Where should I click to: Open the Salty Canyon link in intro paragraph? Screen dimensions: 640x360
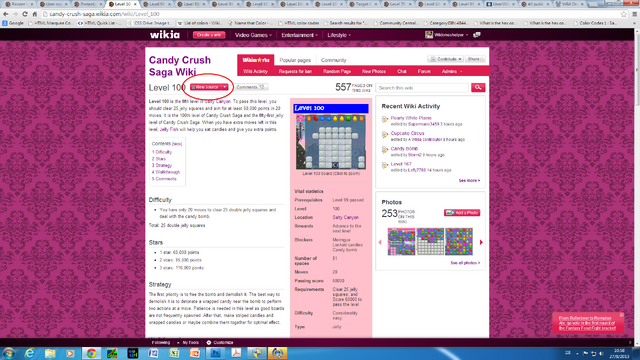pos(218,101)
